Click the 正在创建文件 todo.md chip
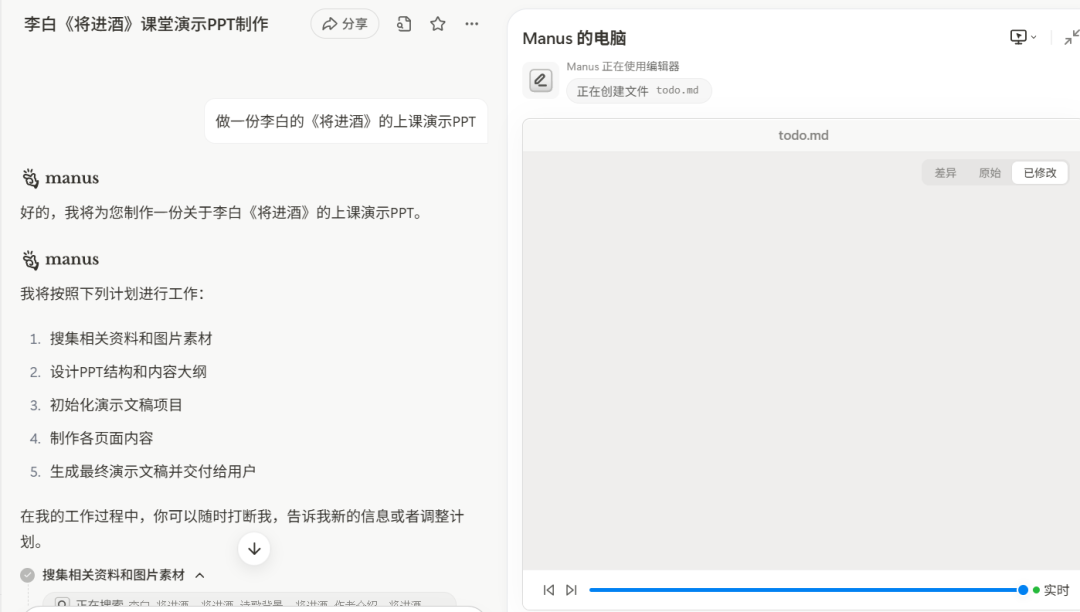 pos(638,90)
